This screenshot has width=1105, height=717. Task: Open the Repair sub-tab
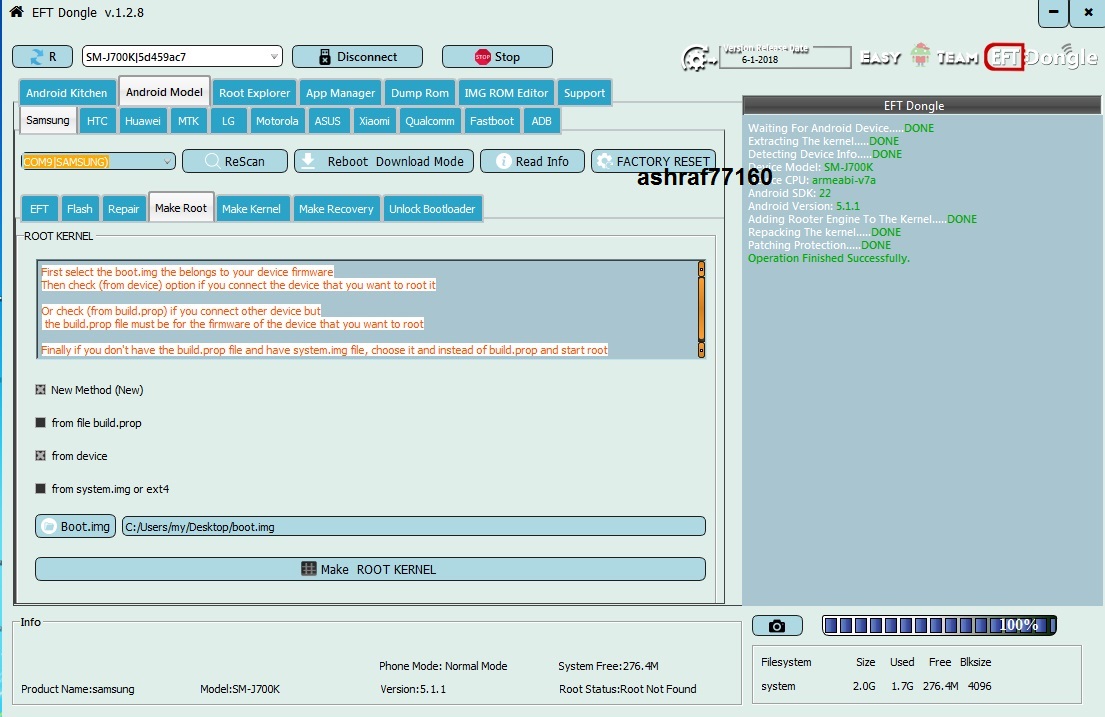[x=123, y=209]
